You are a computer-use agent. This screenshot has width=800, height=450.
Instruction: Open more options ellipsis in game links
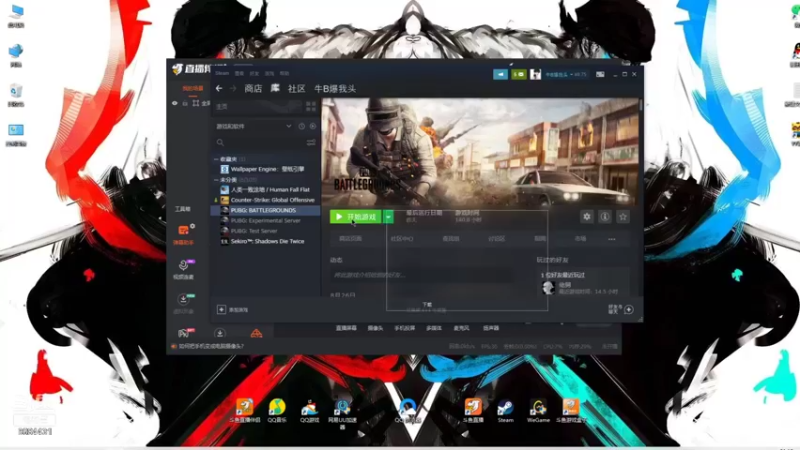(x=612, y=239)
